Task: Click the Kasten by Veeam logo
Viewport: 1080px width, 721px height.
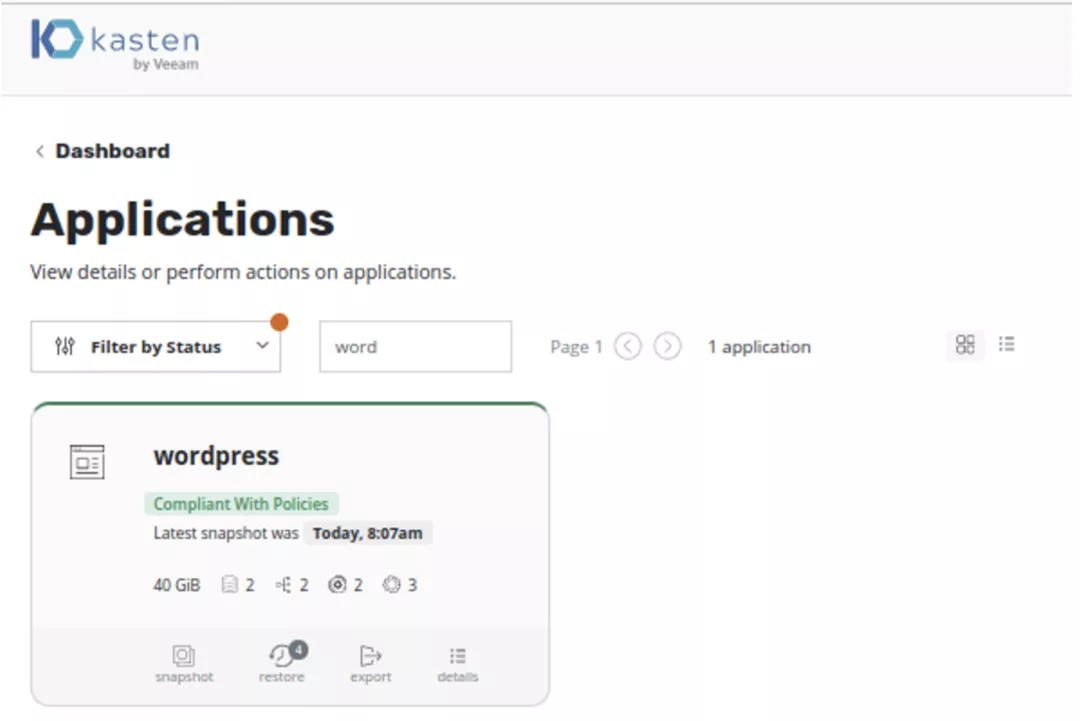Action: click(x=114, y=45)
